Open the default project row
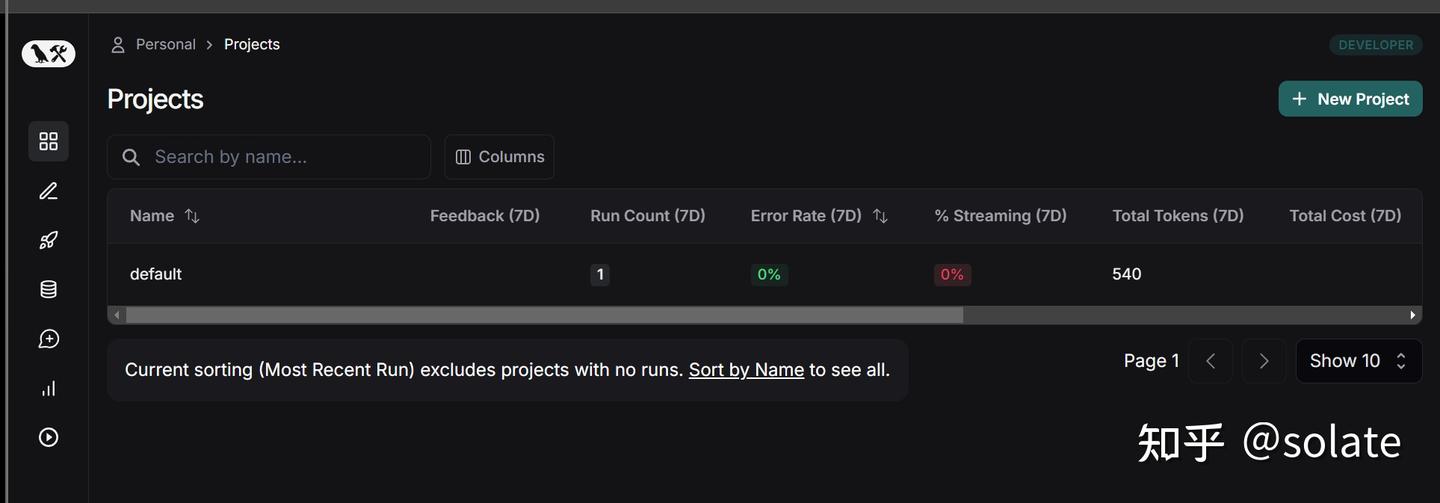Viewport: 1440px width, 503px height. 764,274
